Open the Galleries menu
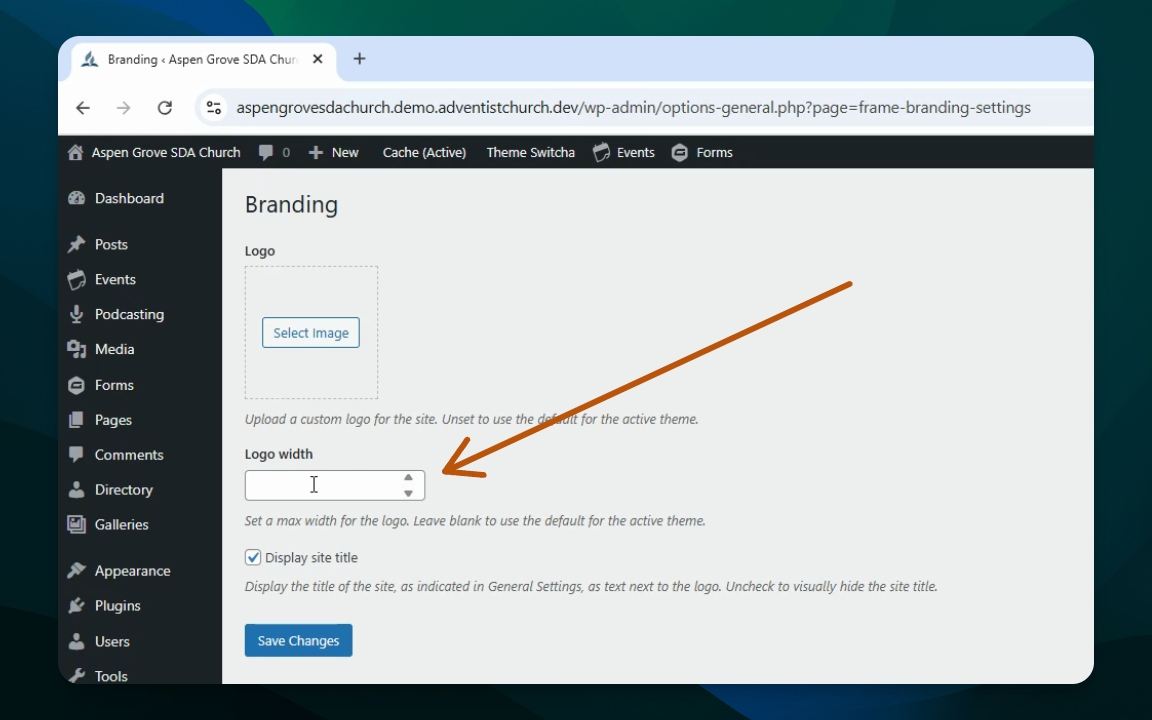Screen dimensions: 1152x720 (121, 524)
